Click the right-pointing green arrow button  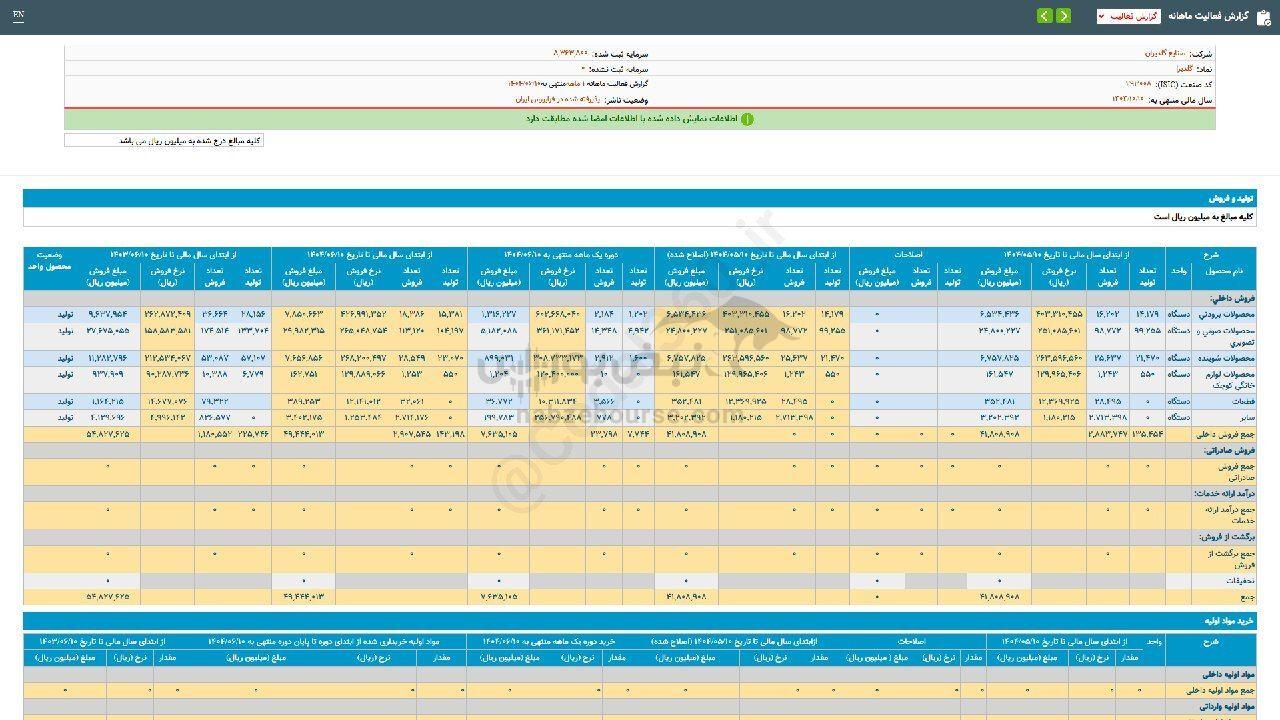pos(1063,16)
